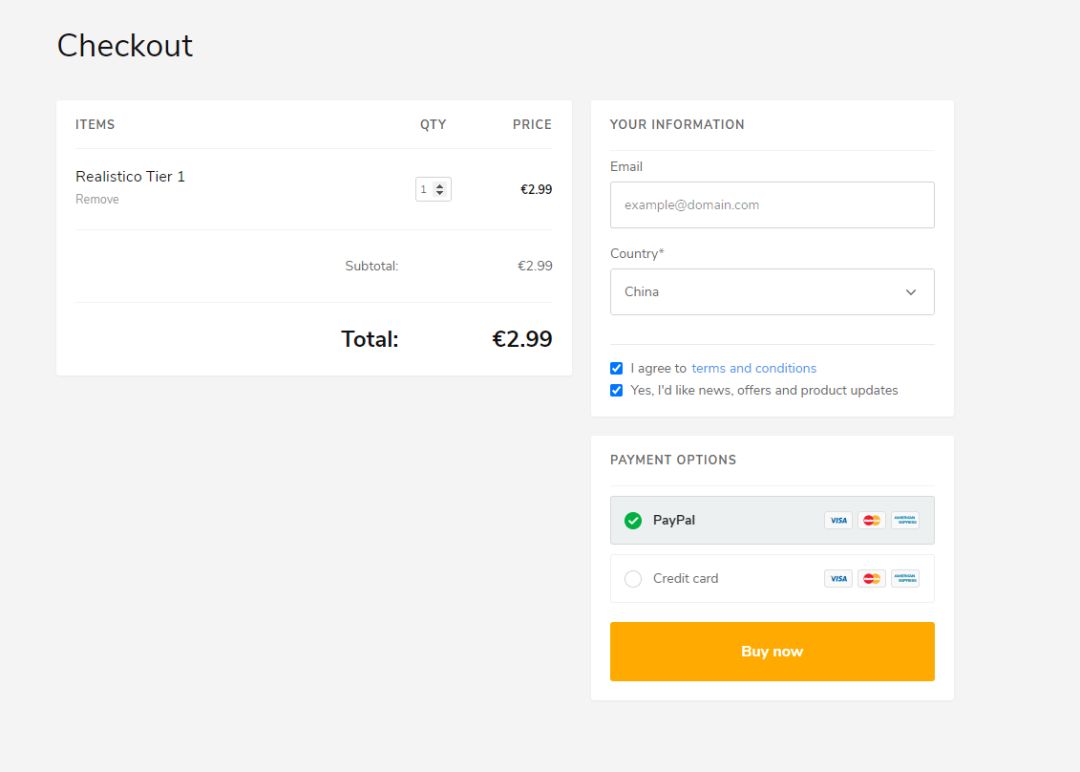This screenshot has height=772, width=1080.
Task: Click green checkmark icon beside PayPal
Action: click(633, 520)
